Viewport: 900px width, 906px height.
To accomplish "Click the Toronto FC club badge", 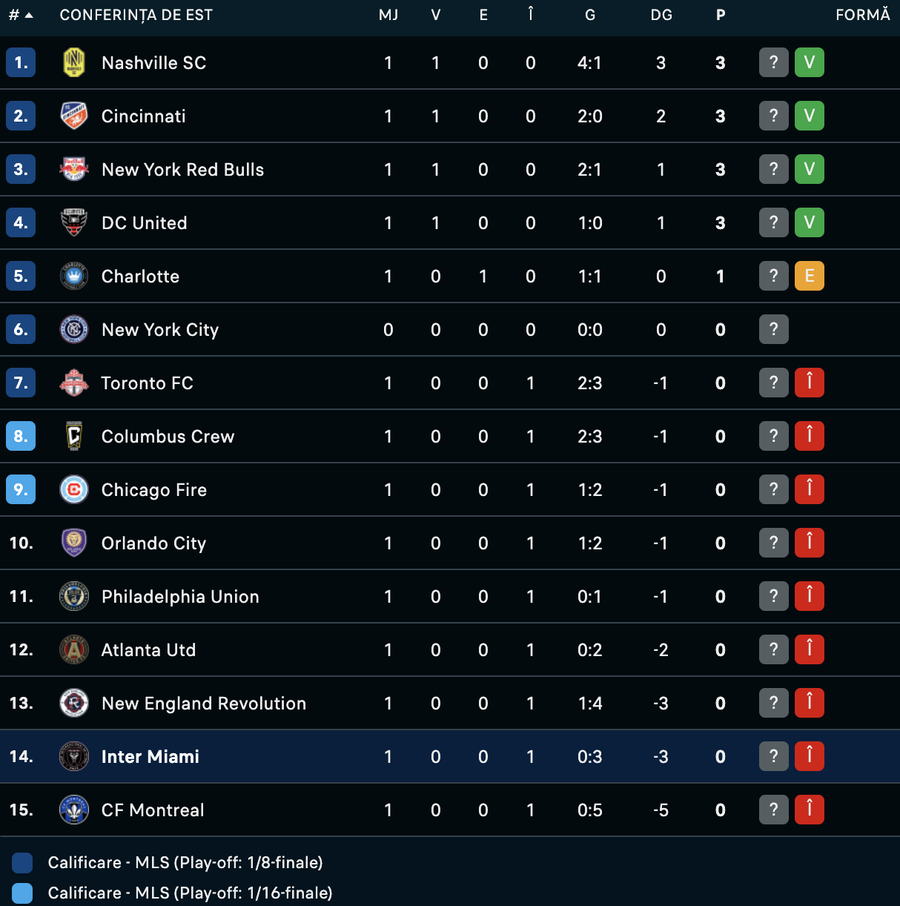I will point(74,383).
